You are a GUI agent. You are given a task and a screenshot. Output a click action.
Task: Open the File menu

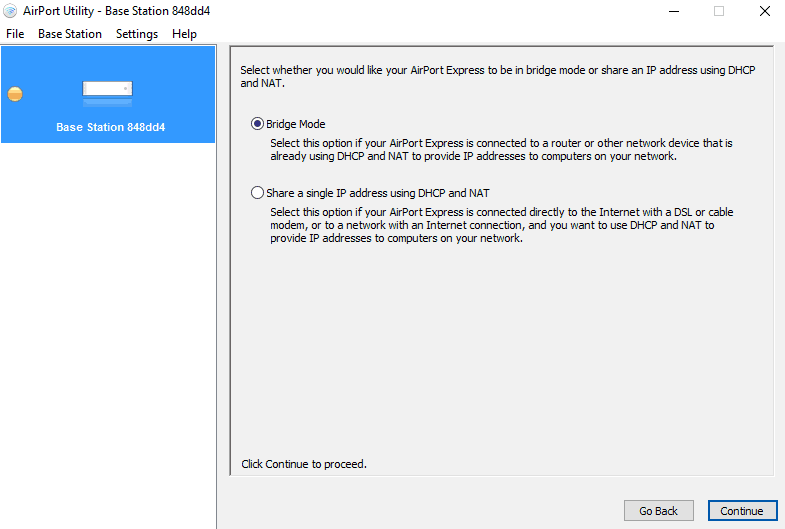15,34
